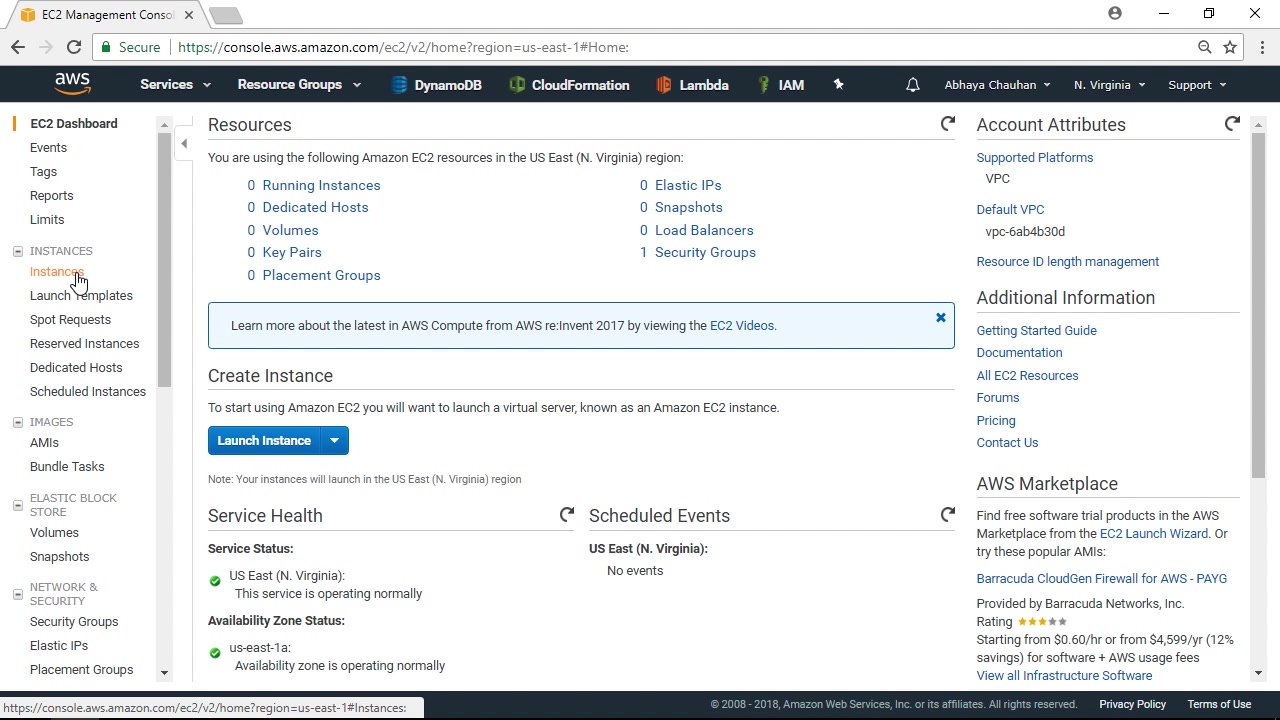Viewport: 1280px width, 720px height.
Task: Open the Resource Groups menu
Action: pyautogui.click(x=299, y=85)
